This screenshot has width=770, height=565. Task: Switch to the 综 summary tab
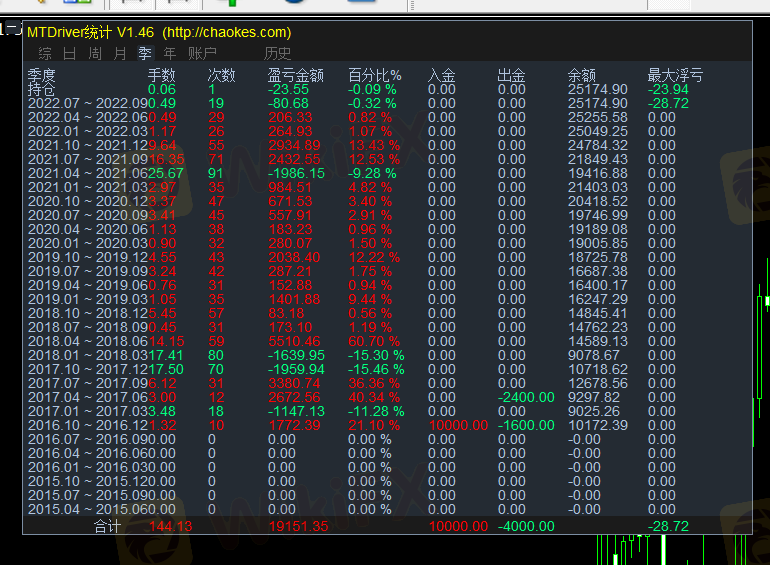[45, 53]
